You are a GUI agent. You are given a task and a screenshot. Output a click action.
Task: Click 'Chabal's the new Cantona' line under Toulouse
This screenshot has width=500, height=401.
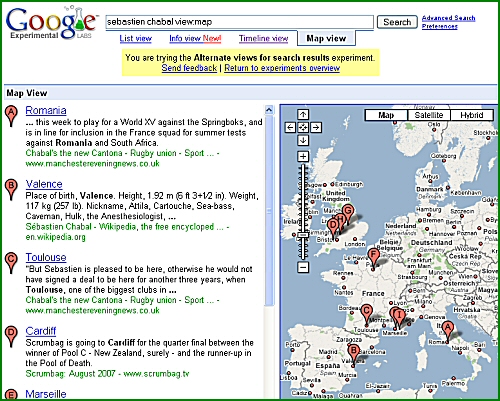[122, 300]
